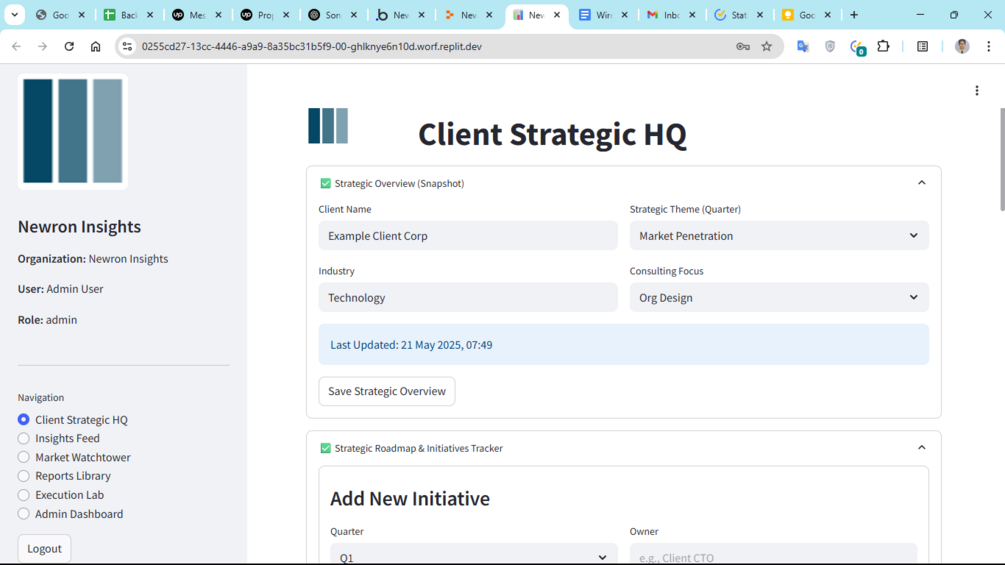Viewport: 1005px width, 565px height.
Task: Switch to the Mes Upwork tab
Action: (x=188, y=15)
